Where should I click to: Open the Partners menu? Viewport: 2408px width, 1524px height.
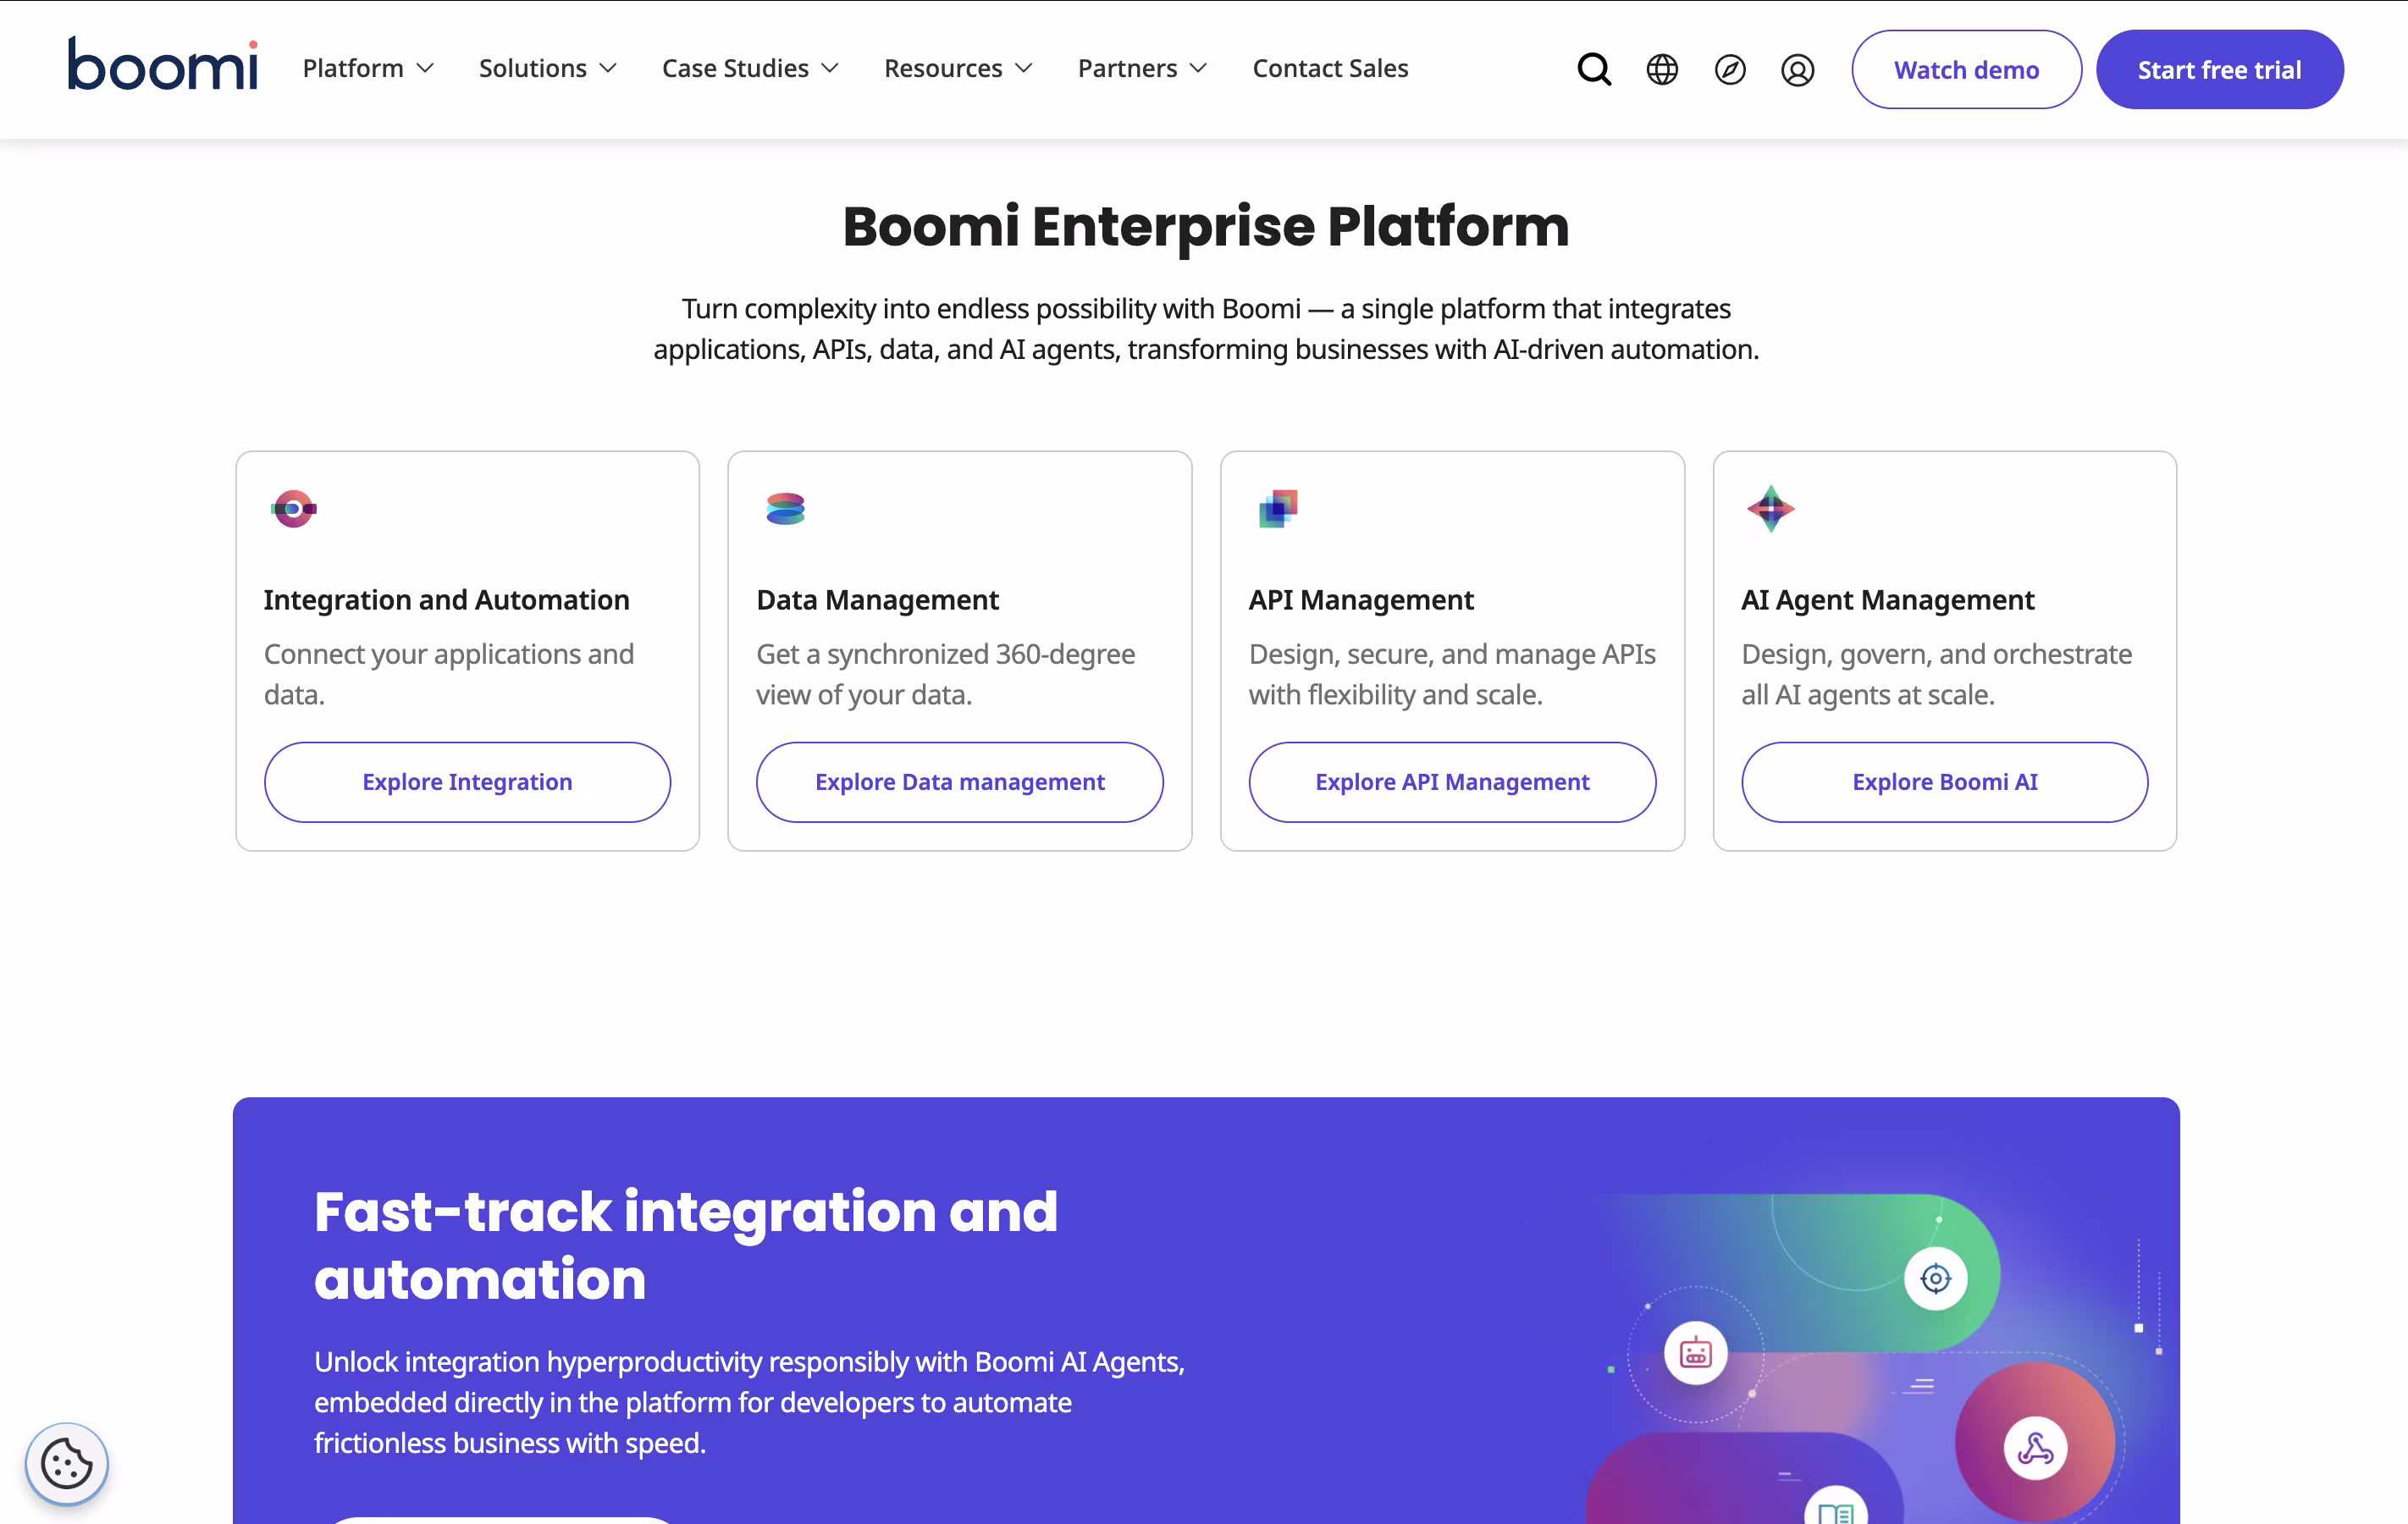click(x=1142, y=68)
